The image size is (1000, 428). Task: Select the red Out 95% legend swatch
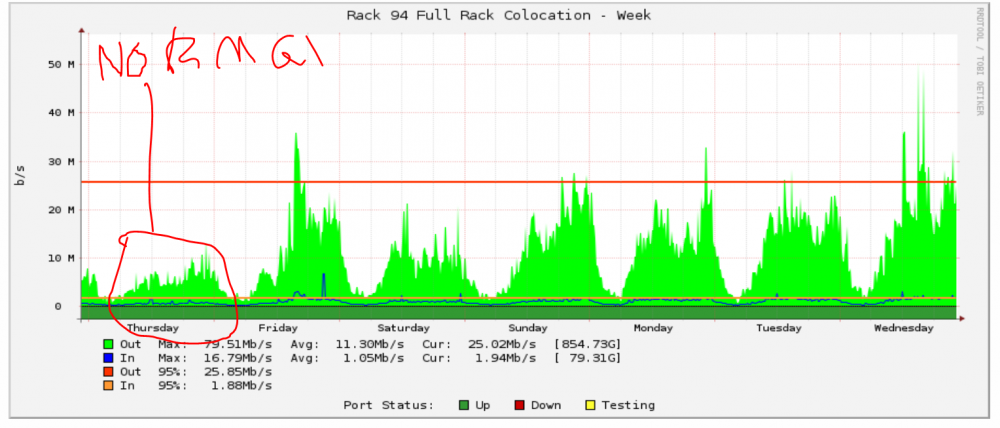coord(108,371)
